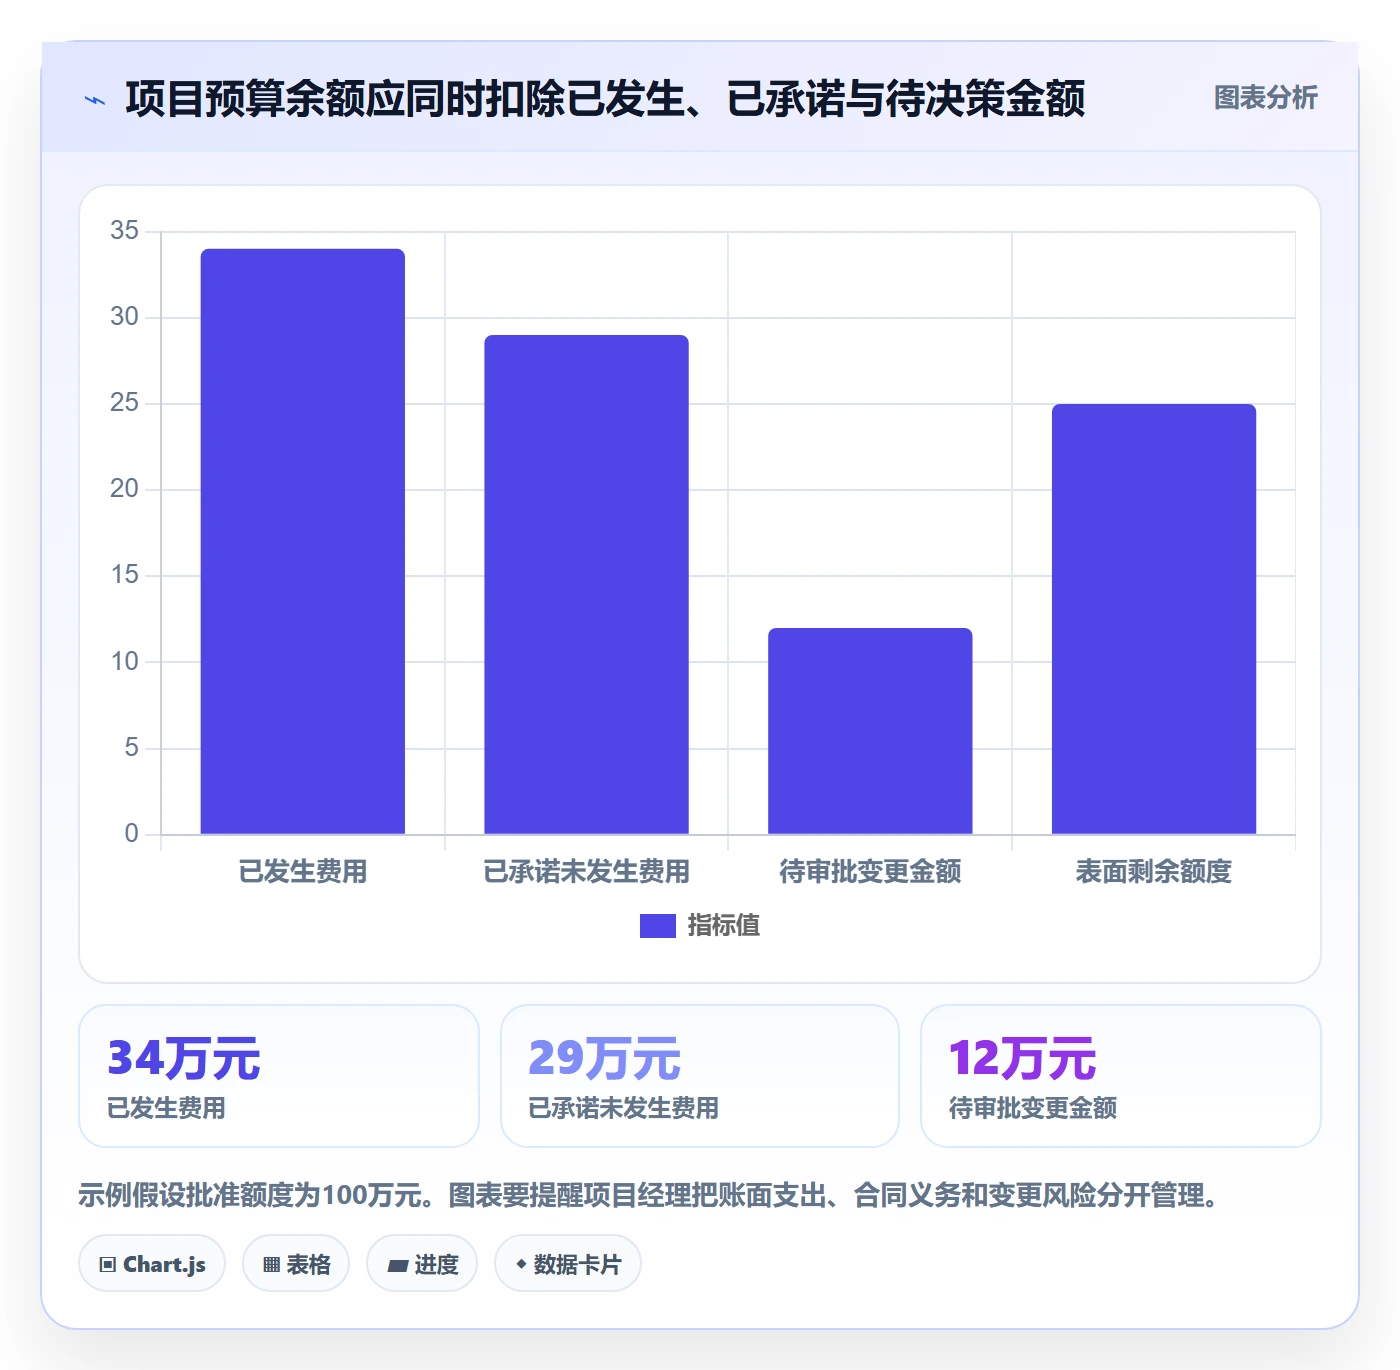
Task: Select the note starting with 示例假设批准额度
Action: pyautogui.click(x=648, y=1196)
